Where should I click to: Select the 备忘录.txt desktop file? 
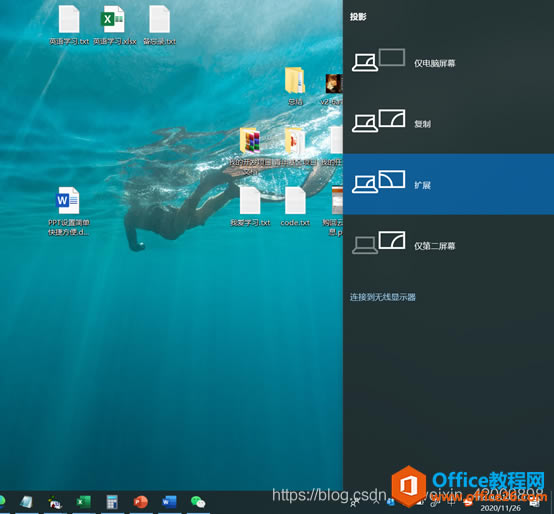(159, 25)
